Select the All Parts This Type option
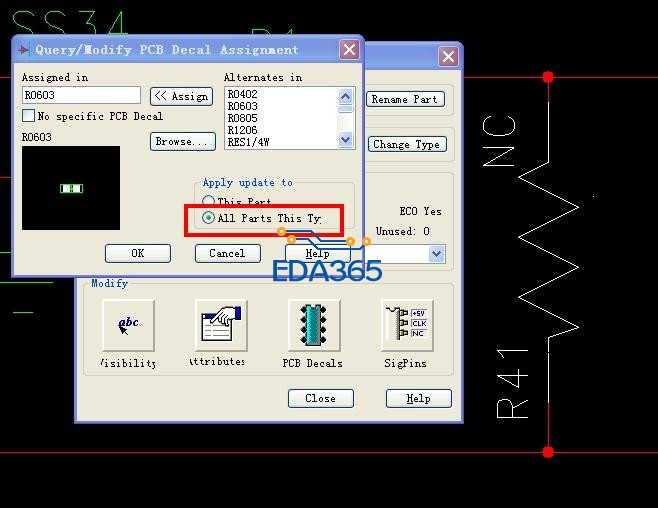Viewport: 658px width, 508px height. [x=208, y=218]
